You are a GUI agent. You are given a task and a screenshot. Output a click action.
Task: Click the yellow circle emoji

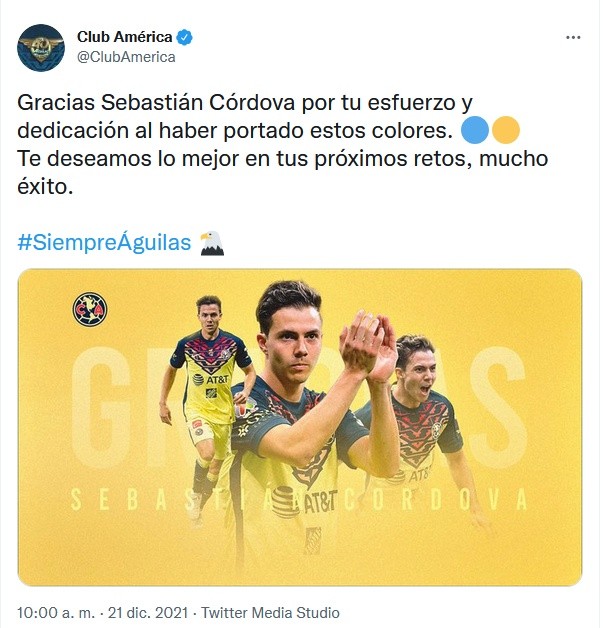(506, 130)
